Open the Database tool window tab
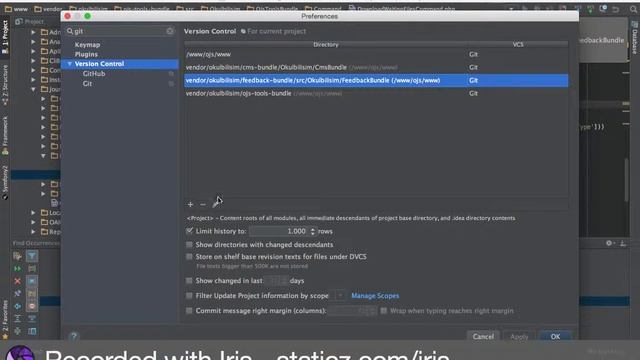 pos(635,39)
